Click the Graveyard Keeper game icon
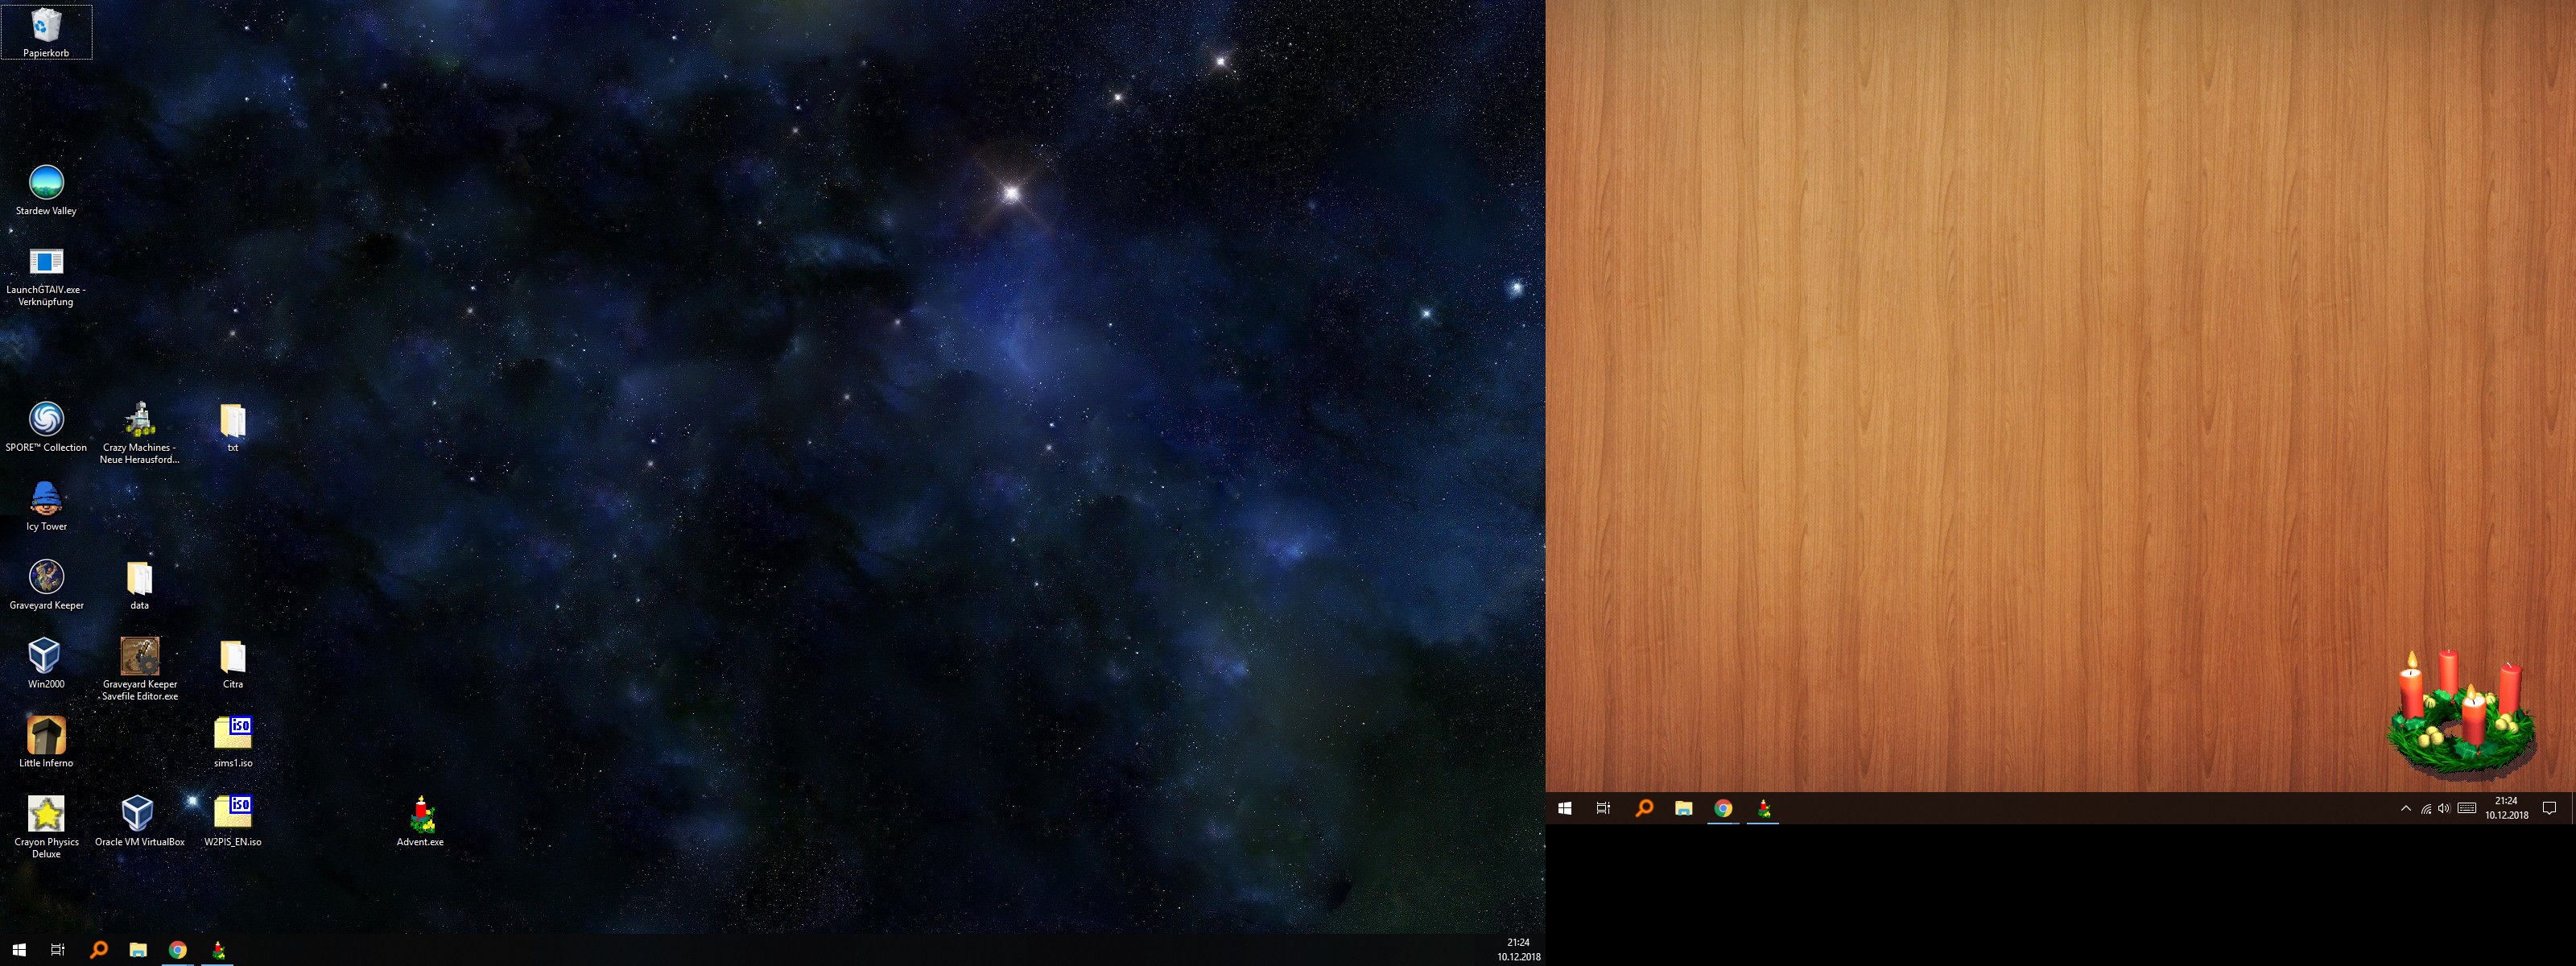2576x966 pixels. coord(46,578)
